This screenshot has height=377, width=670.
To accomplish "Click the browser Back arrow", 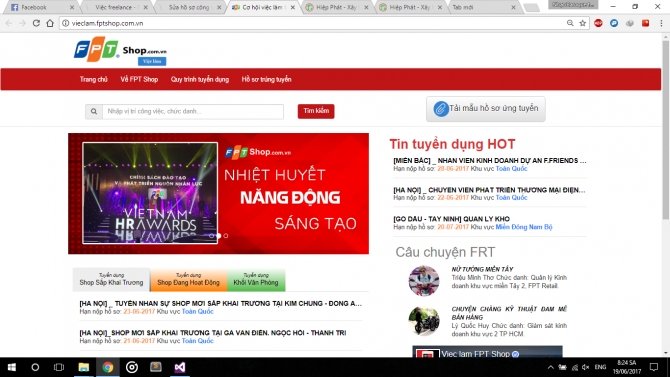I will 9,23.
